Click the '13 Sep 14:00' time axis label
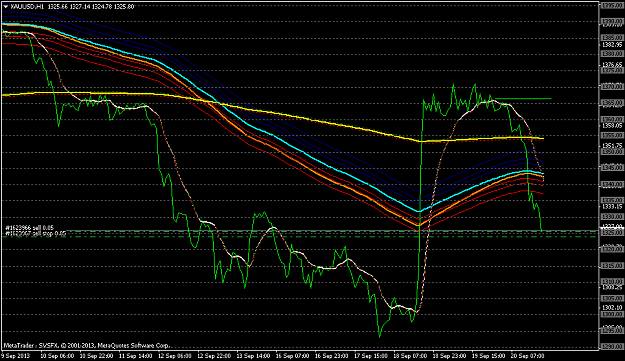Screen dimensions: 625x361 (253, 356)
